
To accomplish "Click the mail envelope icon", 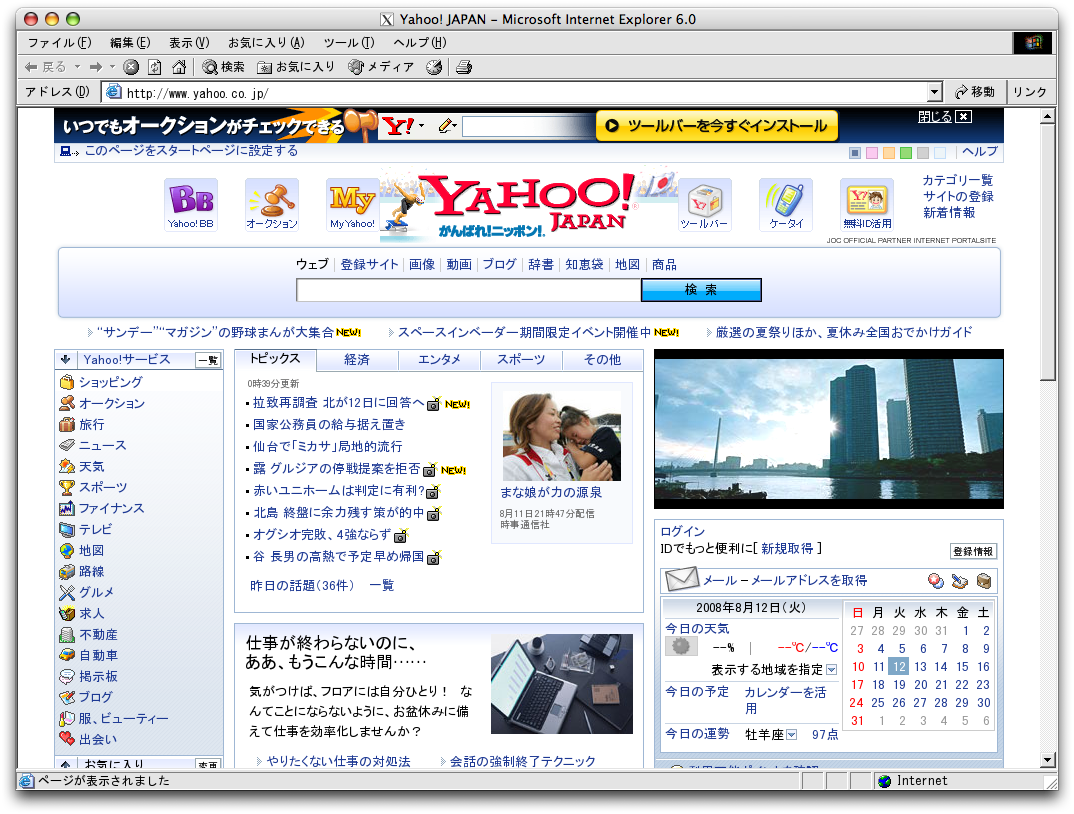I will [682, 580].
